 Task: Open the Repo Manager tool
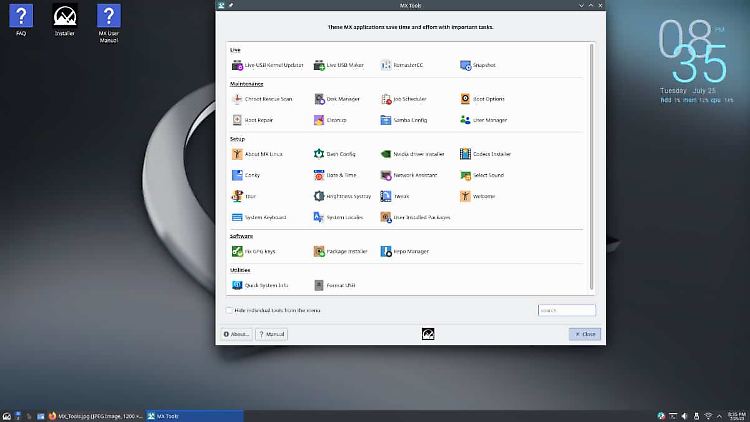pyautogui.click(x=408, y=252)
